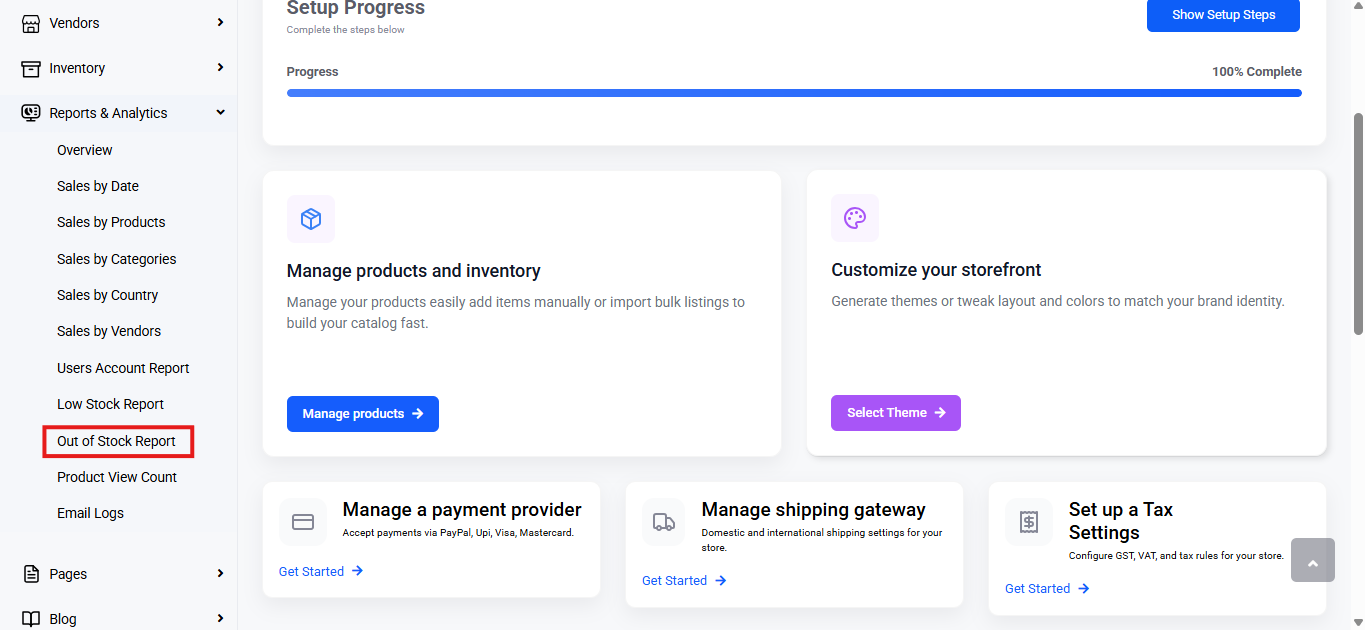Click the tax receipt dollar icon

coord(1029,522)
